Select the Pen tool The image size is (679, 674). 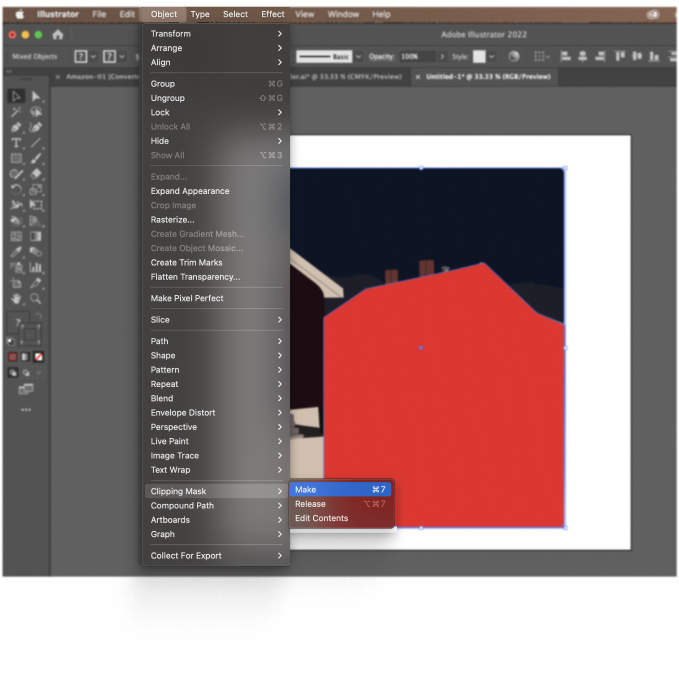[x=16, y=127]
